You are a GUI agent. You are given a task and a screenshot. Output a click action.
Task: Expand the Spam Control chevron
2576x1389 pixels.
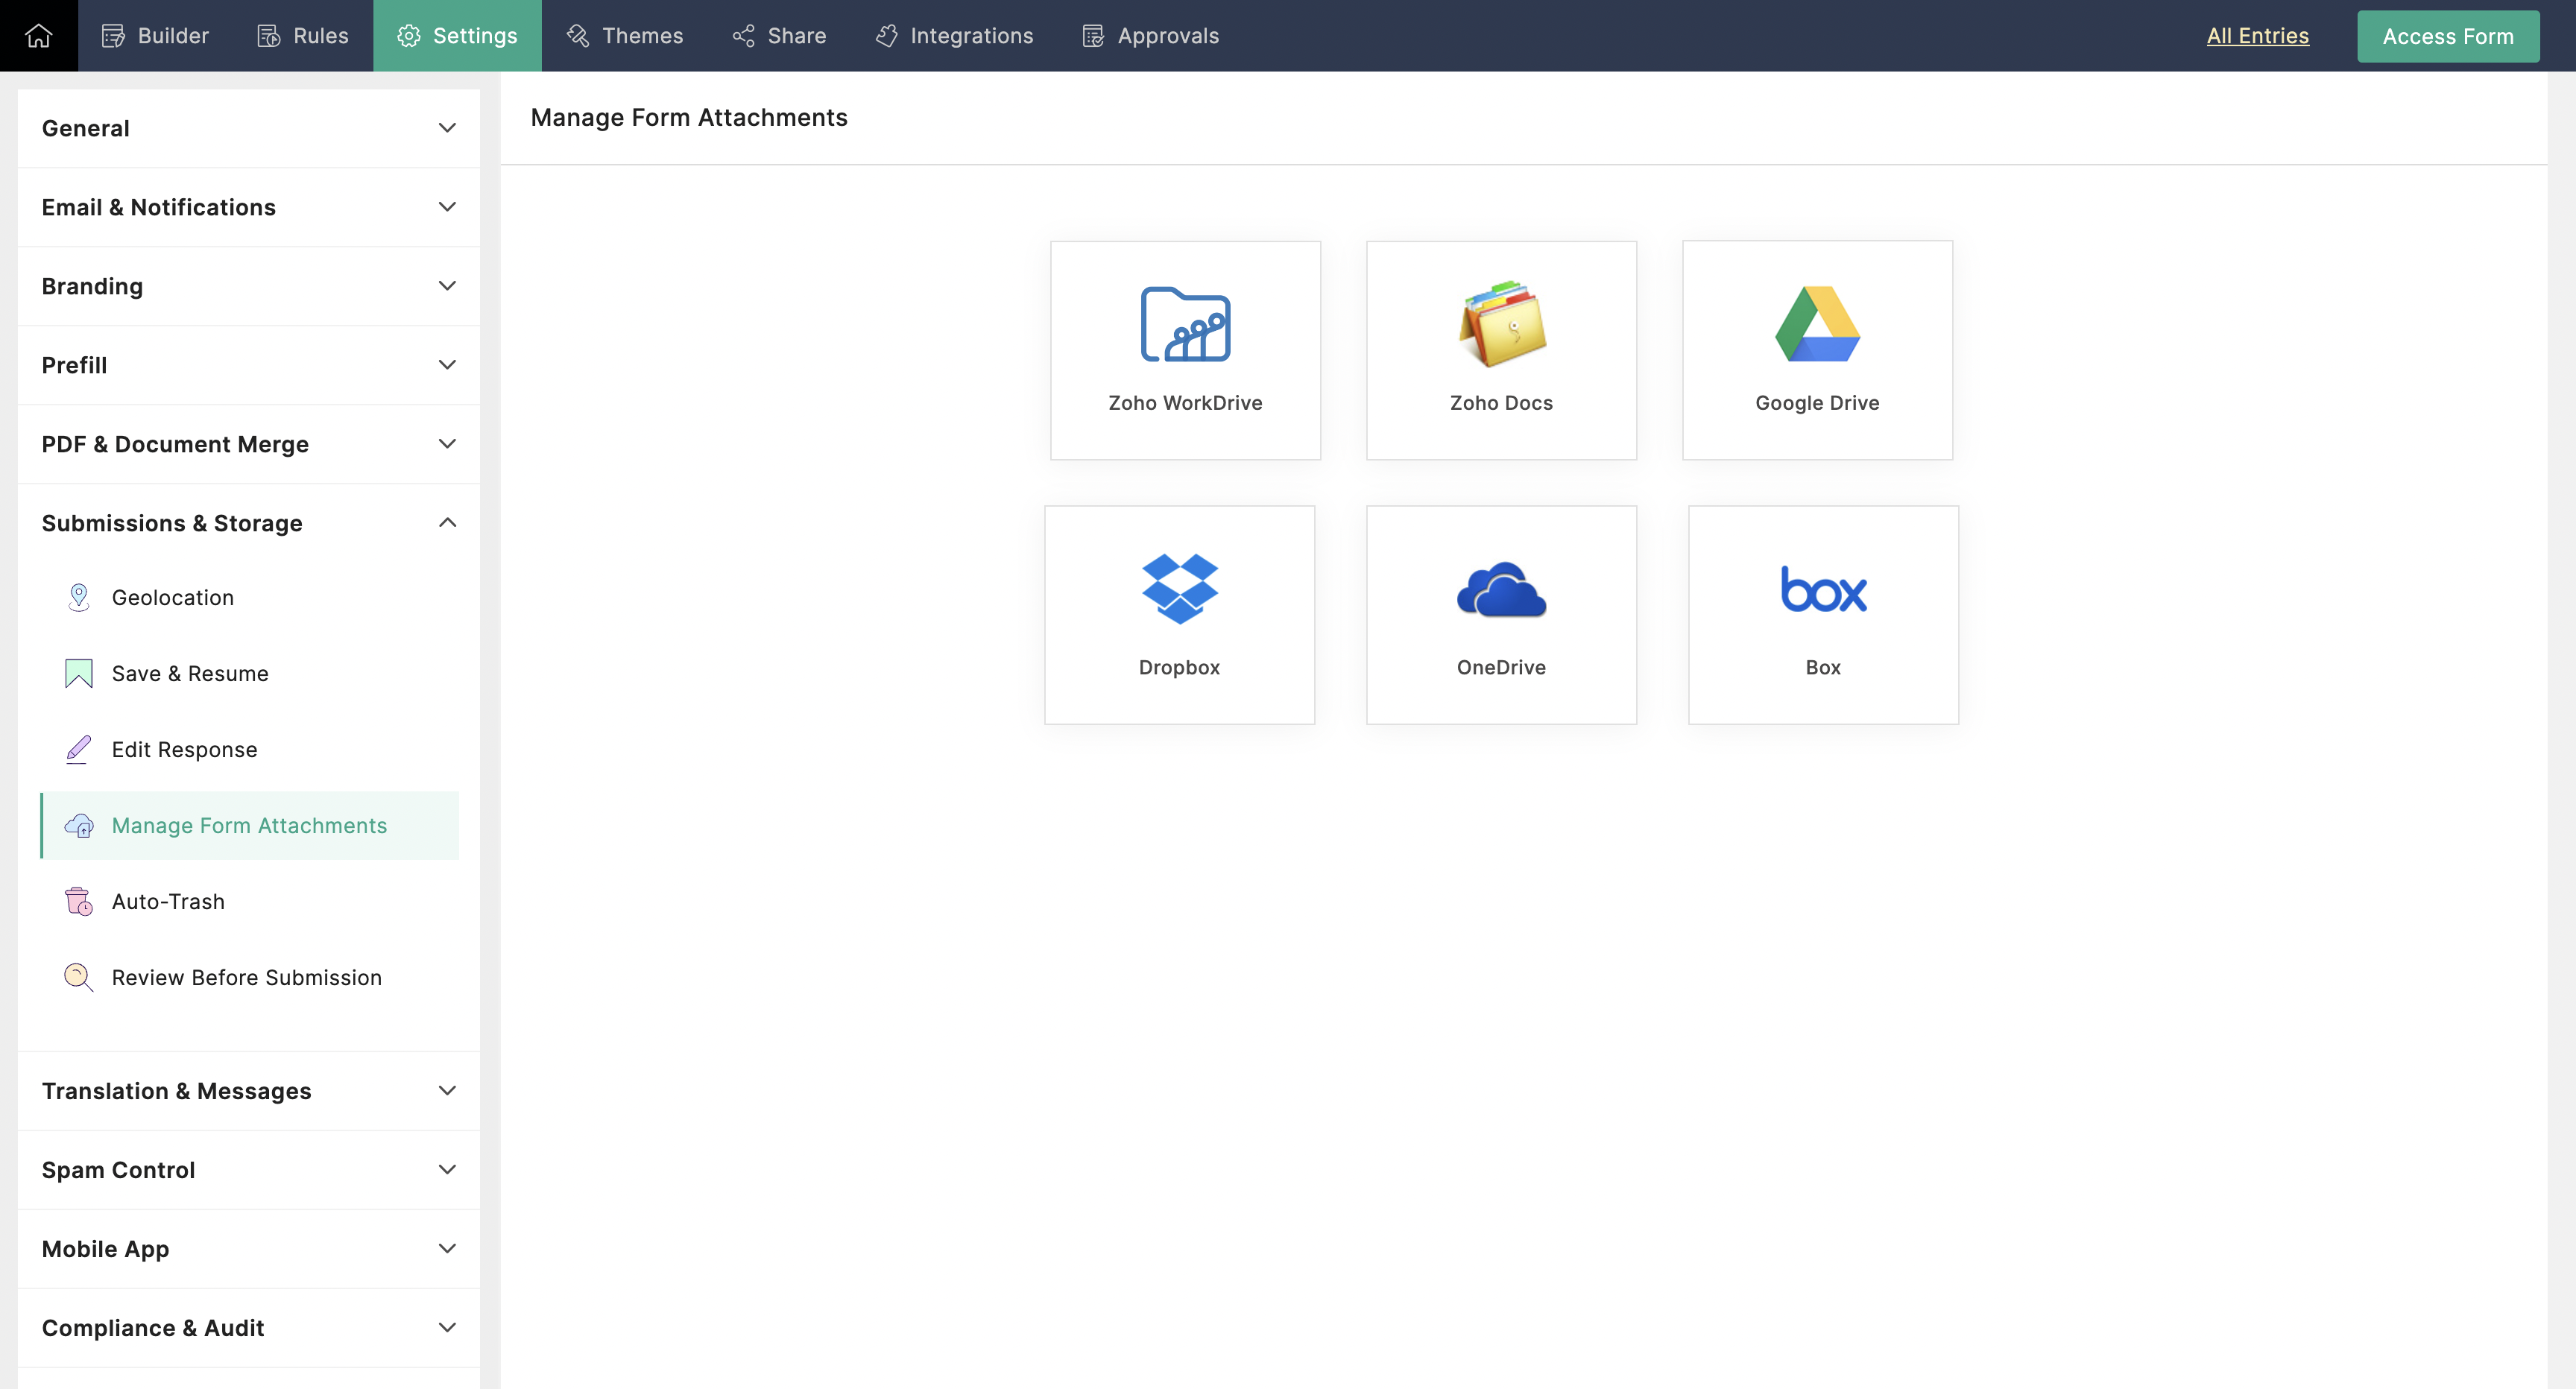pos(447,1169)
